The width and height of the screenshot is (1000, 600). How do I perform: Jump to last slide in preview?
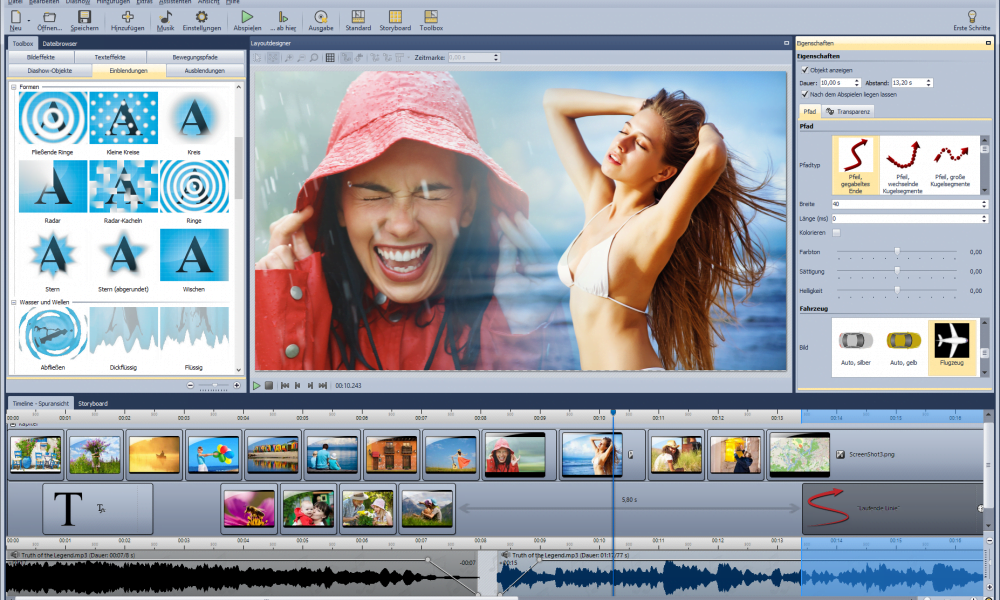[x=323, y=386]
